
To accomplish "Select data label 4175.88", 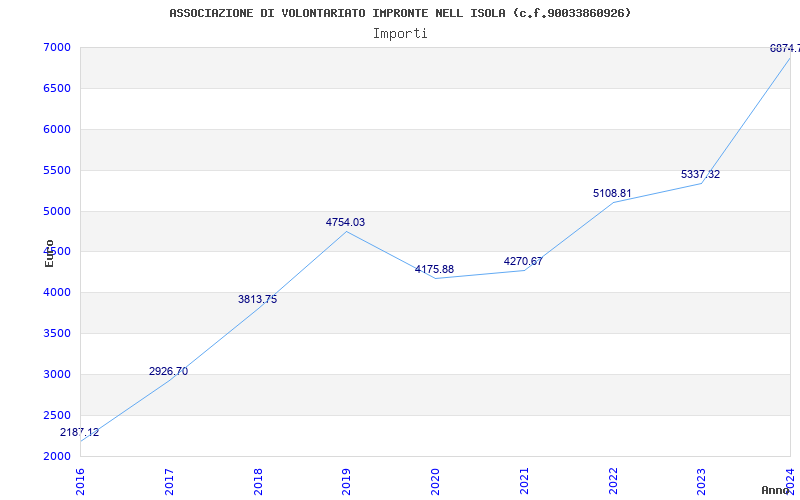I will click(x=434, y=269).
